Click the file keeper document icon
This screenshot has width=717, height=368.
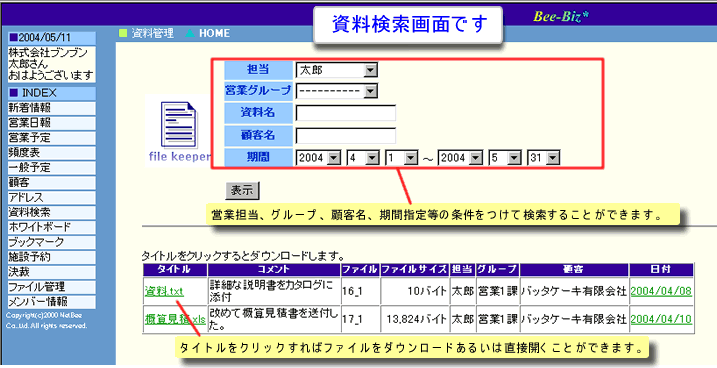click(x=179, y=125)
